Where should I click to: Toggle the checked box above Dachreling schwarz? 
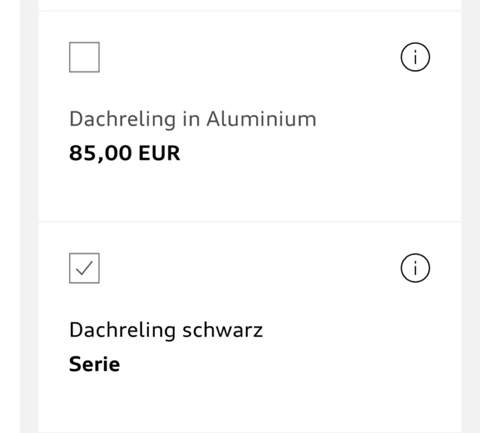pos(84,268)
